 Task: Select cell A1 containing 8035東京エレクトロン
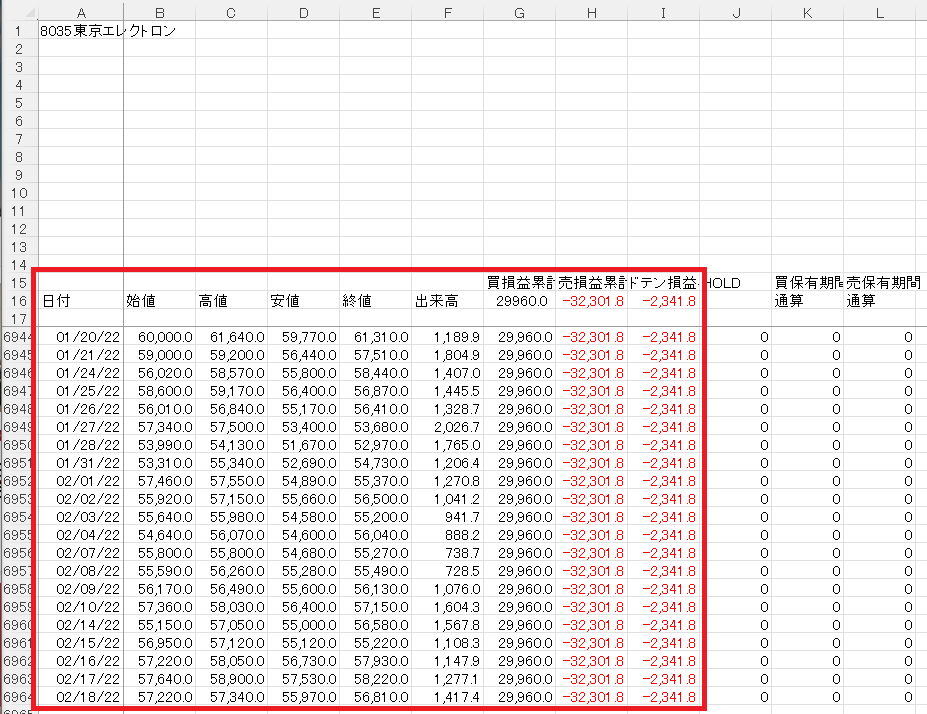point(81,31)
